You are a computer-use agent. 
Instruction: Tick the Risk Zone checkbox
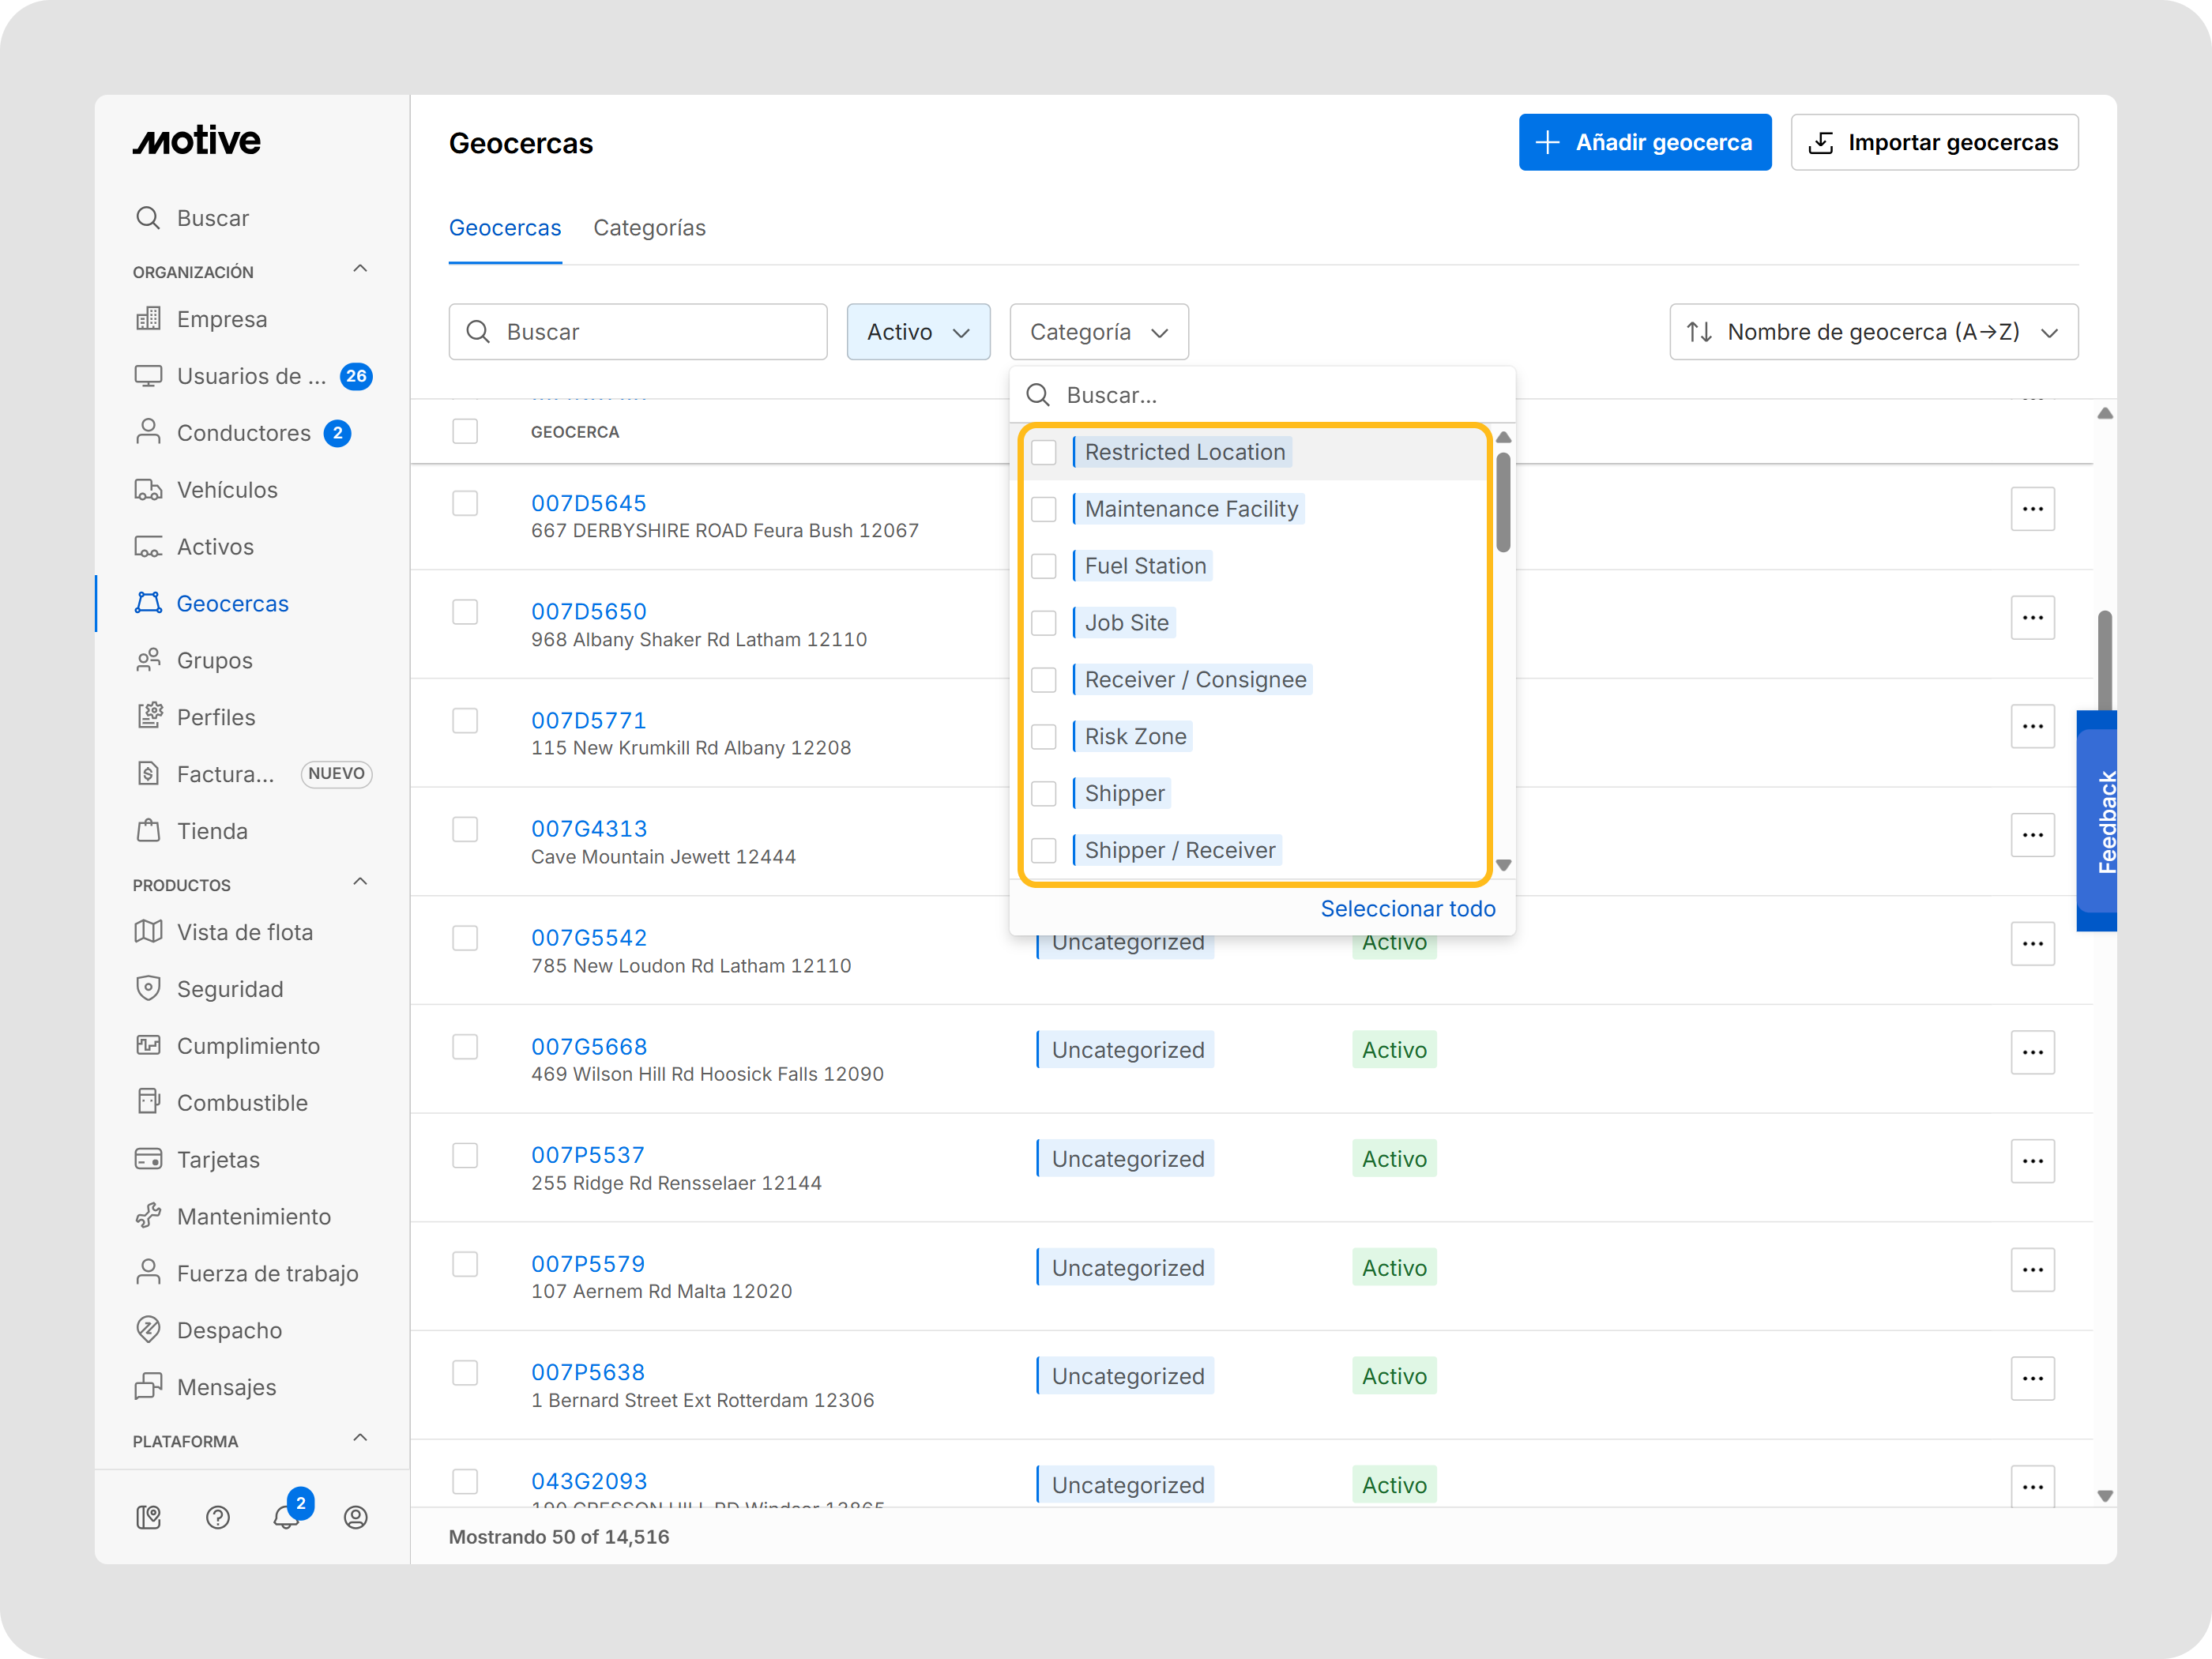point(1043,737)
